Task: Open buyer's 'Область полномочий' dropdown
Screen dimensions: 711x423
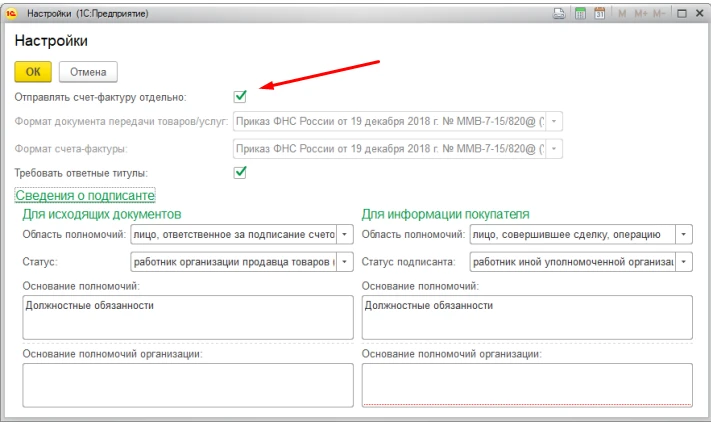Action: pos(683,234)
